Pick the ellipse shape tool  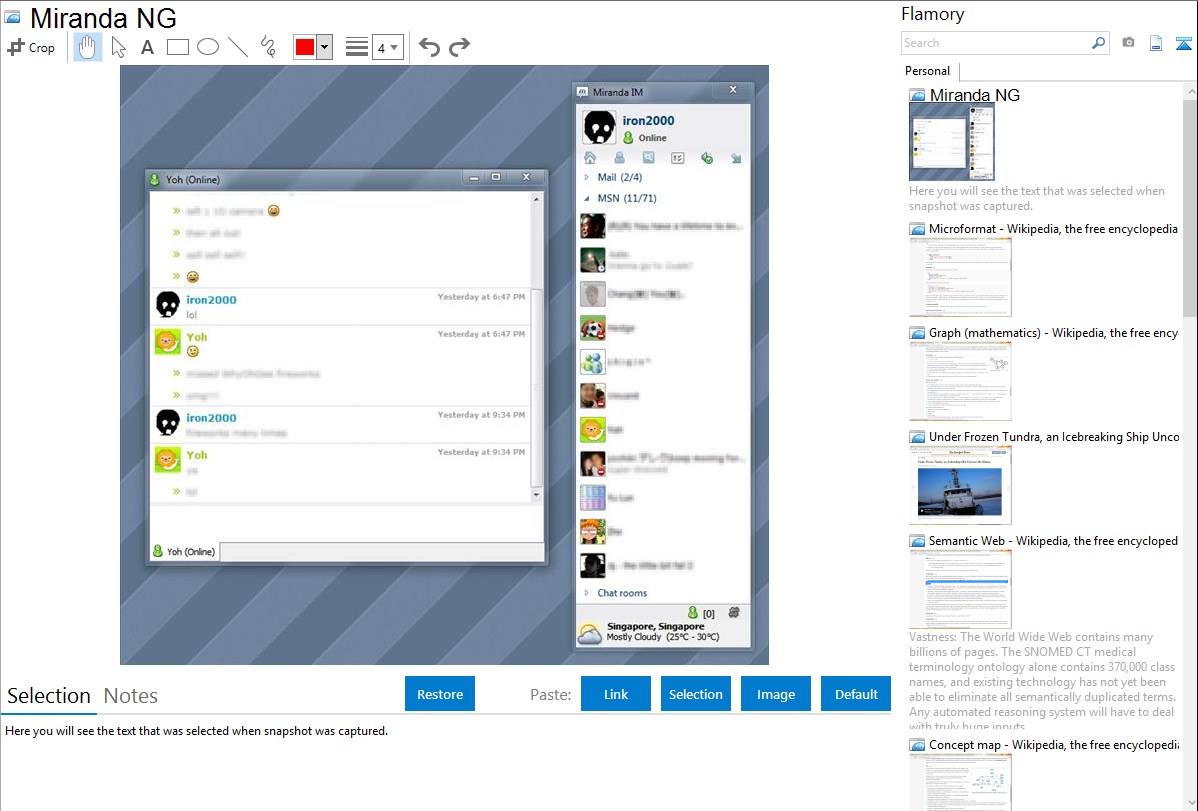click(208, 47)
